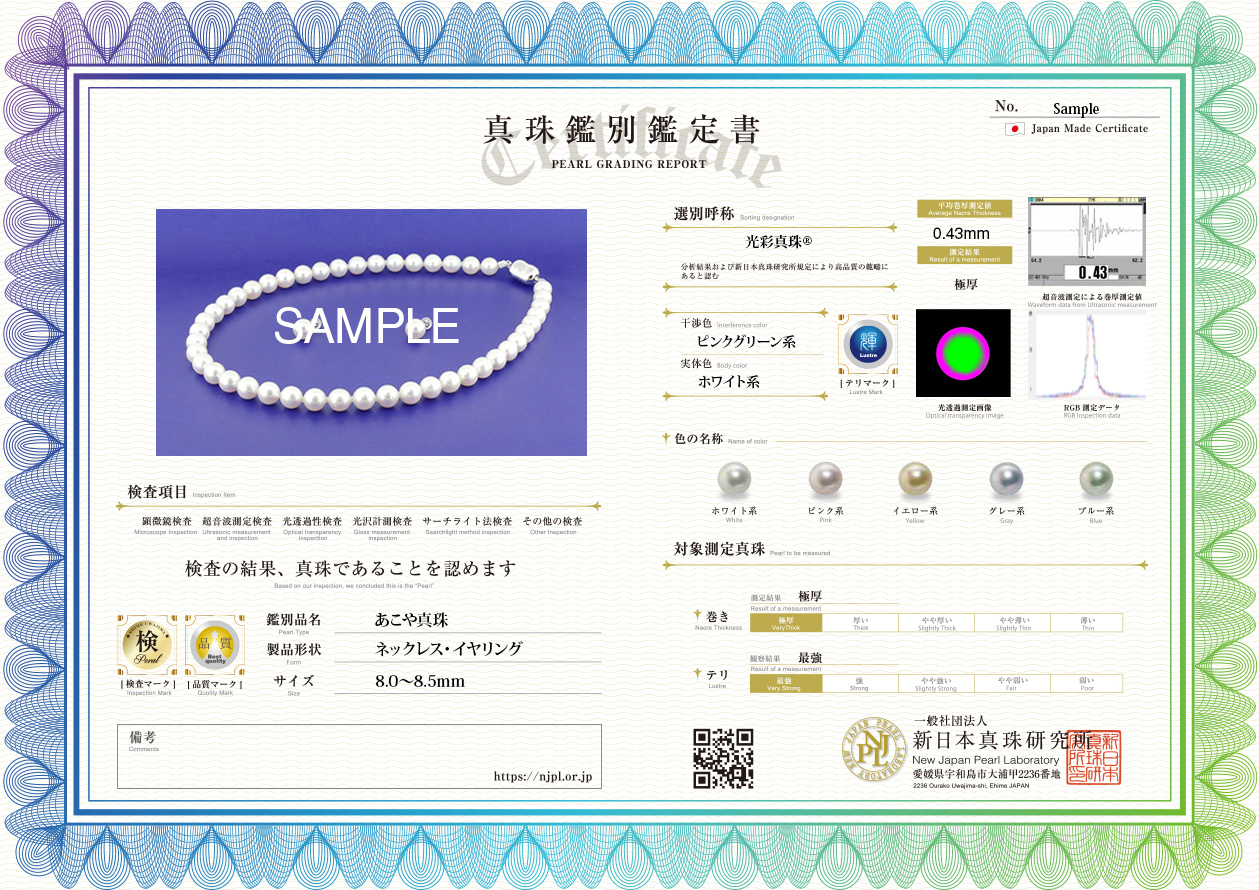Select the highlighted Very Thick nacre cell
Viewport: 1259px width, 890px height.
tap(786, 623)
